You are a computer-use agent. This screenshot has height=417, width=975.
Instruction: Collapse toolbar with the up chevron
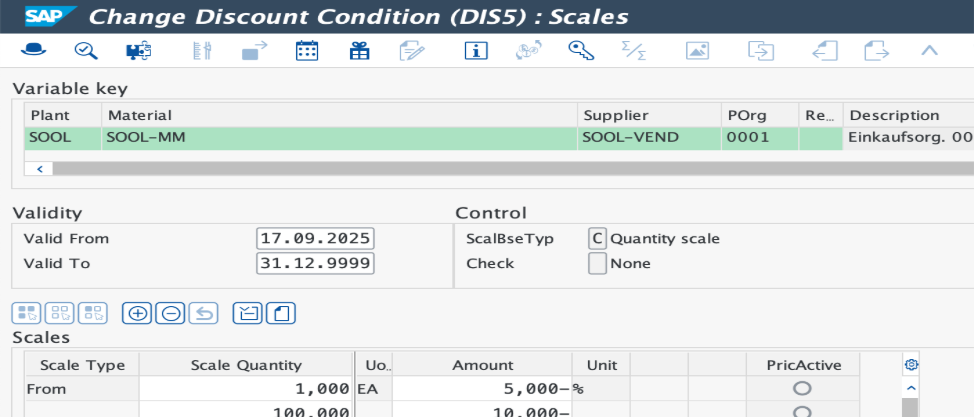point(929,50)
